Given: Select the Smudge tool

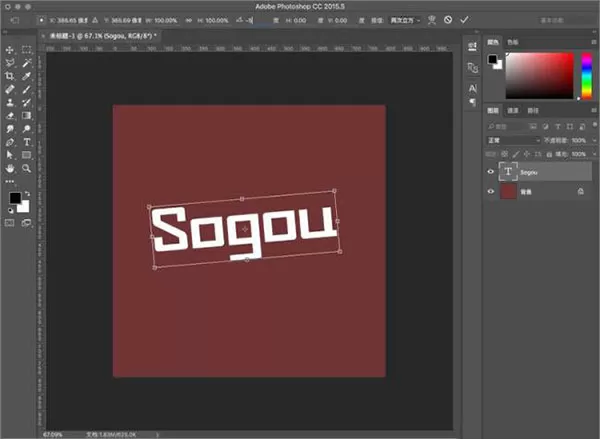Looking at the screenshot, I should [x=10, y=129].
